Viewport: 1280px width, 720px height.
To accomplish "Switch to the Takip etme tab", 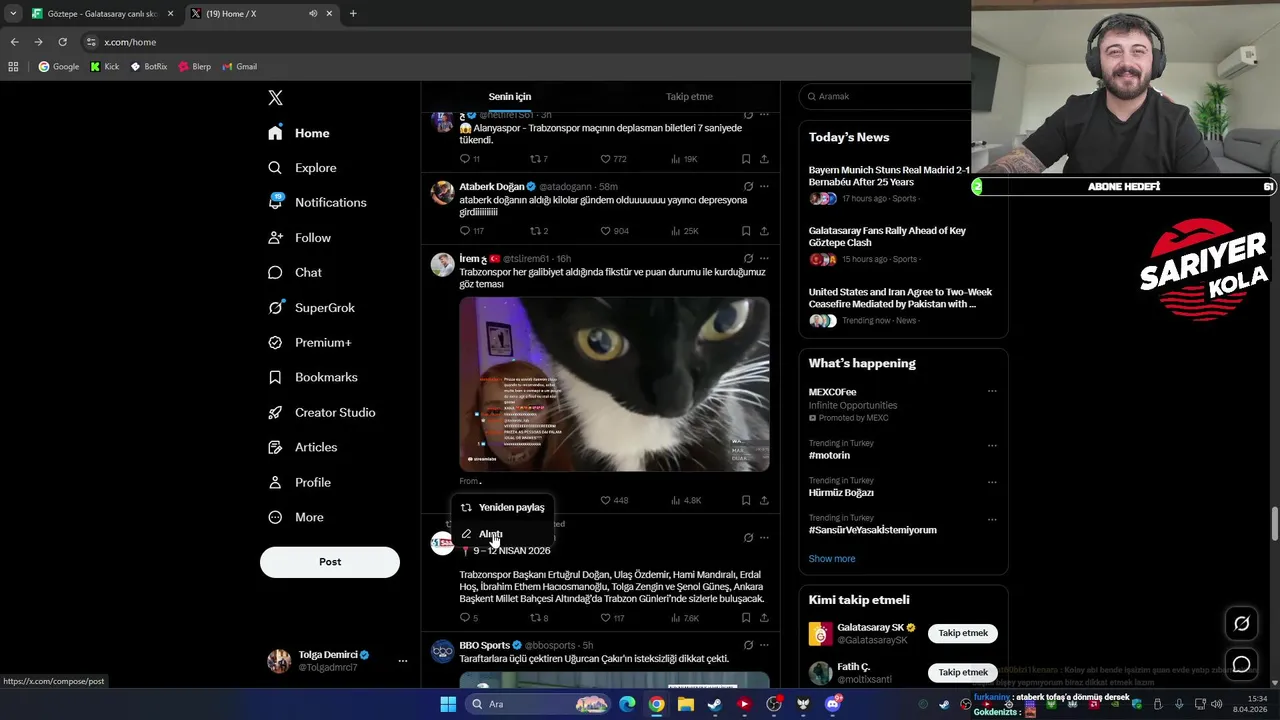I will tap(689, 97).
